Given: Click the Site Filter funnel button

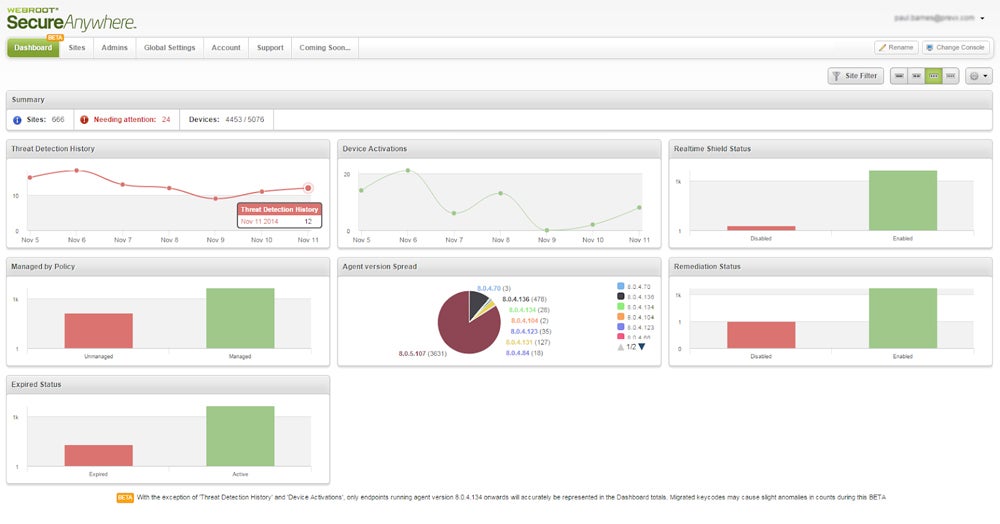Looking at the screenshot, I should pyautogui.click(x=855, y=76).
